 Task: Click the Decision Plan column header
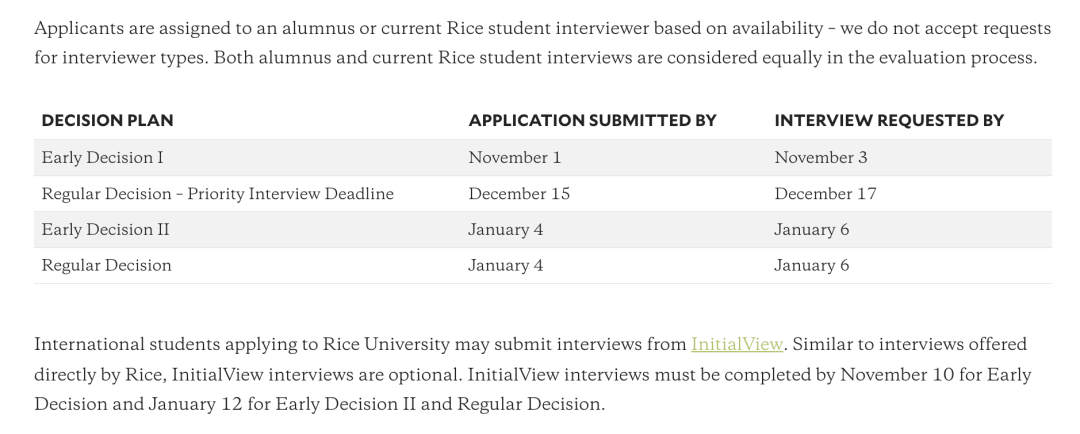coord(107,121)
